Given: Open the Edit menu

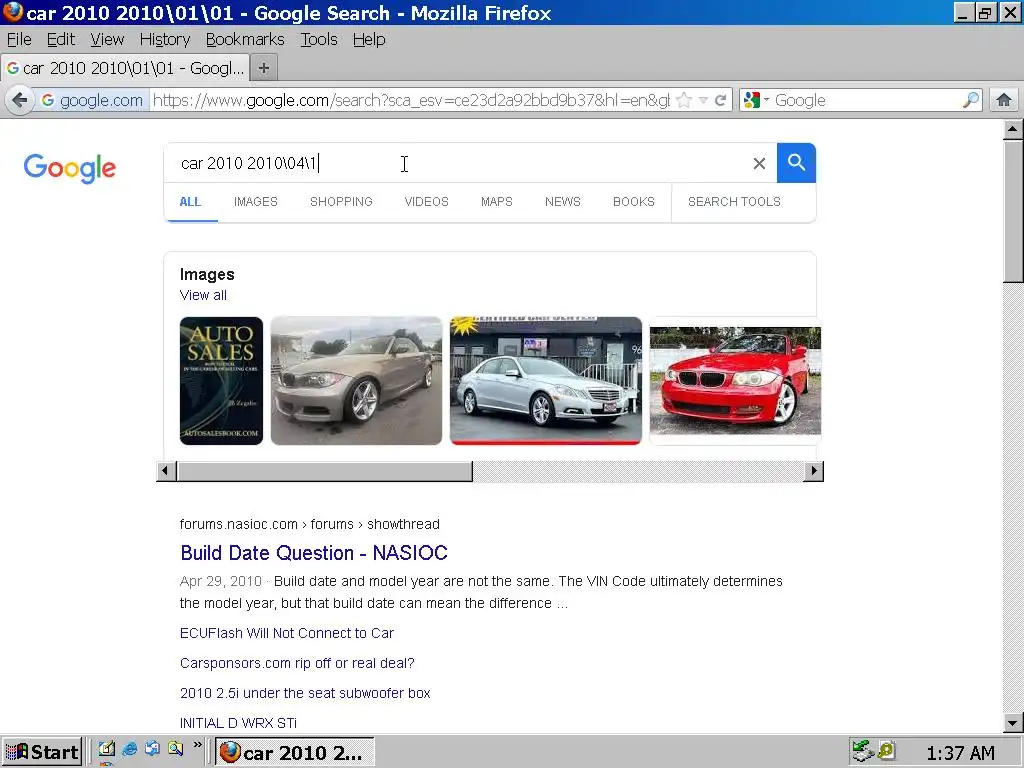Looking at the screenshot, I should [x=61, y=39].
